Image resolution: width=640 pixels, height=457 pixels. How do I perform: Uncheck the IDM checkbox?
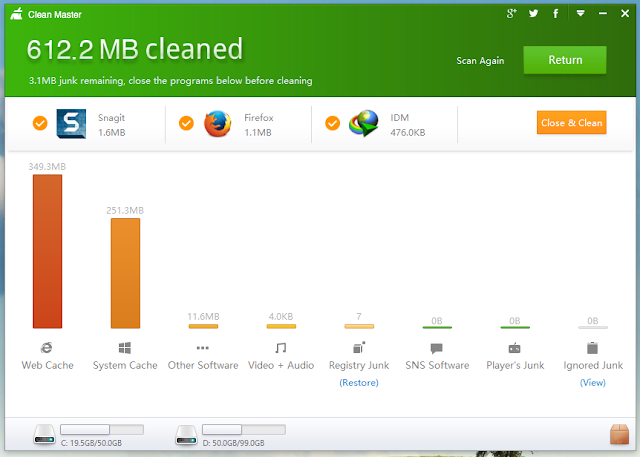332,123
